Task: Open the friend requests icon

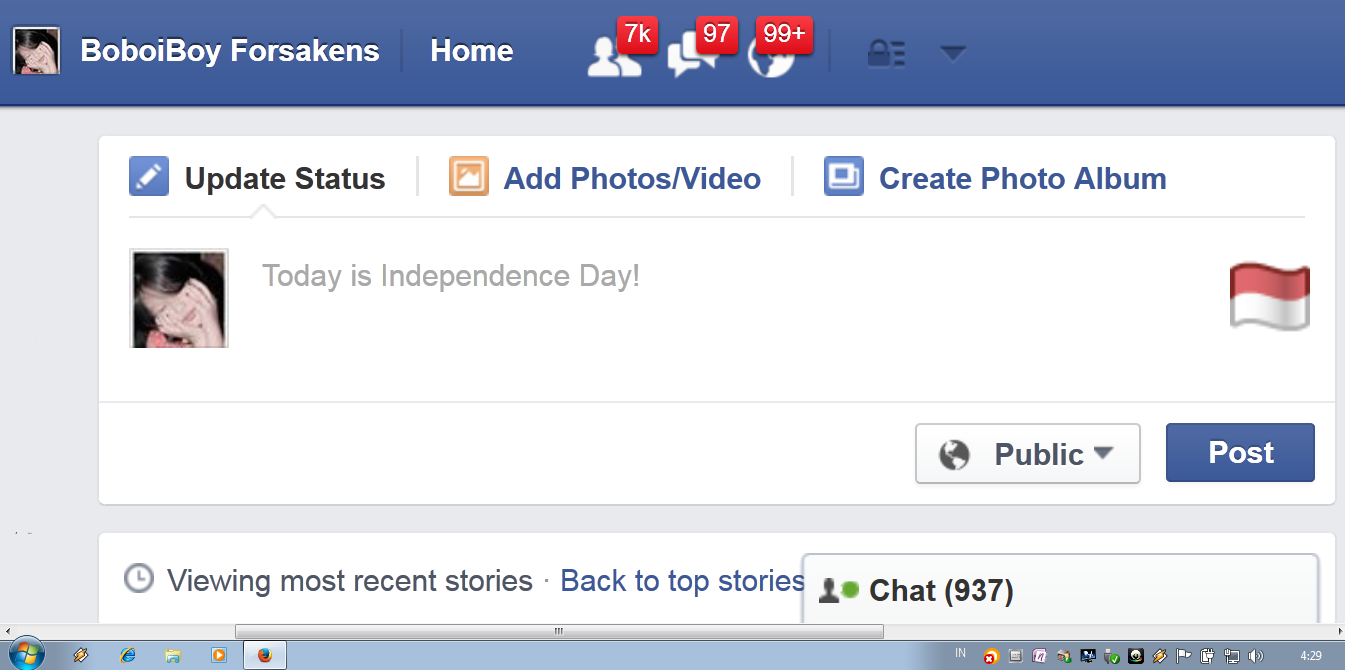Action: tap(612, 58)
